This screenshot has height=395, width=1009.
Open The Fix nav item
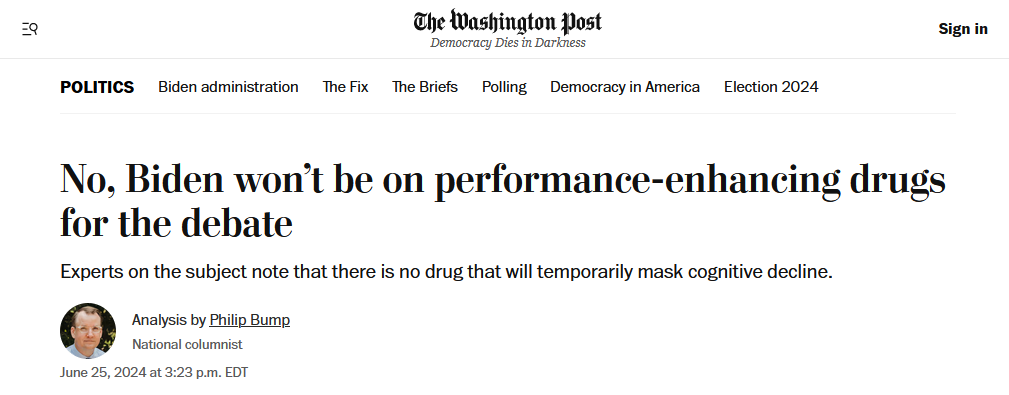click(x=346, y=87)
